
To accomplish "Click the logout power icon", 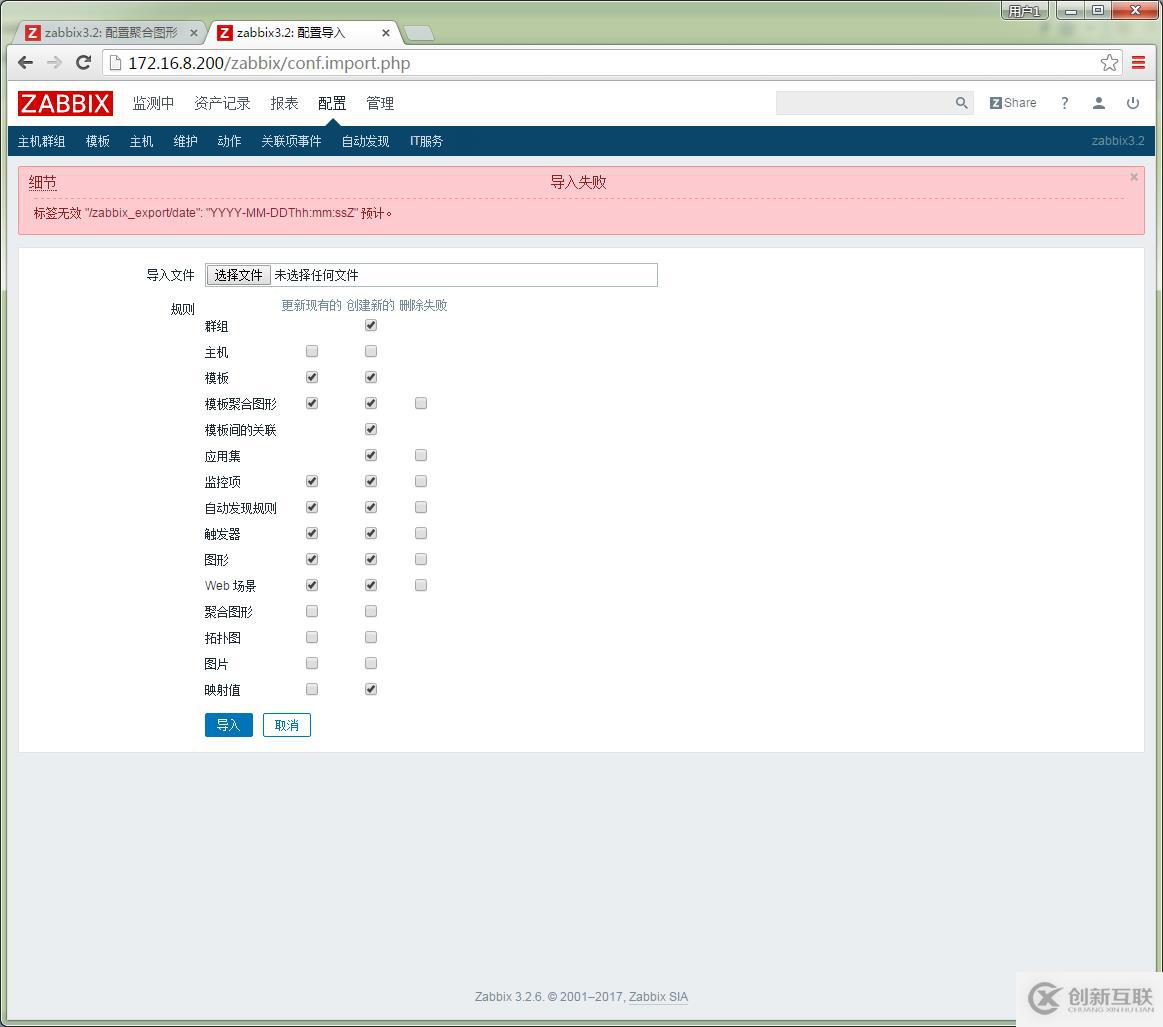I will tap(1131, 103).
